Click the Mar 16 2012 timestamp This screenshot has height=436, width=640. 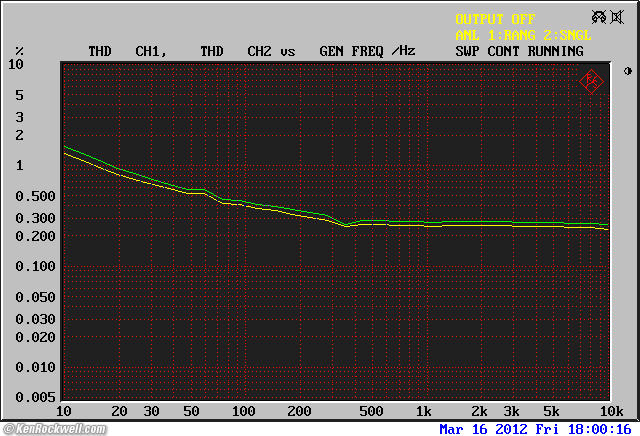536,429
